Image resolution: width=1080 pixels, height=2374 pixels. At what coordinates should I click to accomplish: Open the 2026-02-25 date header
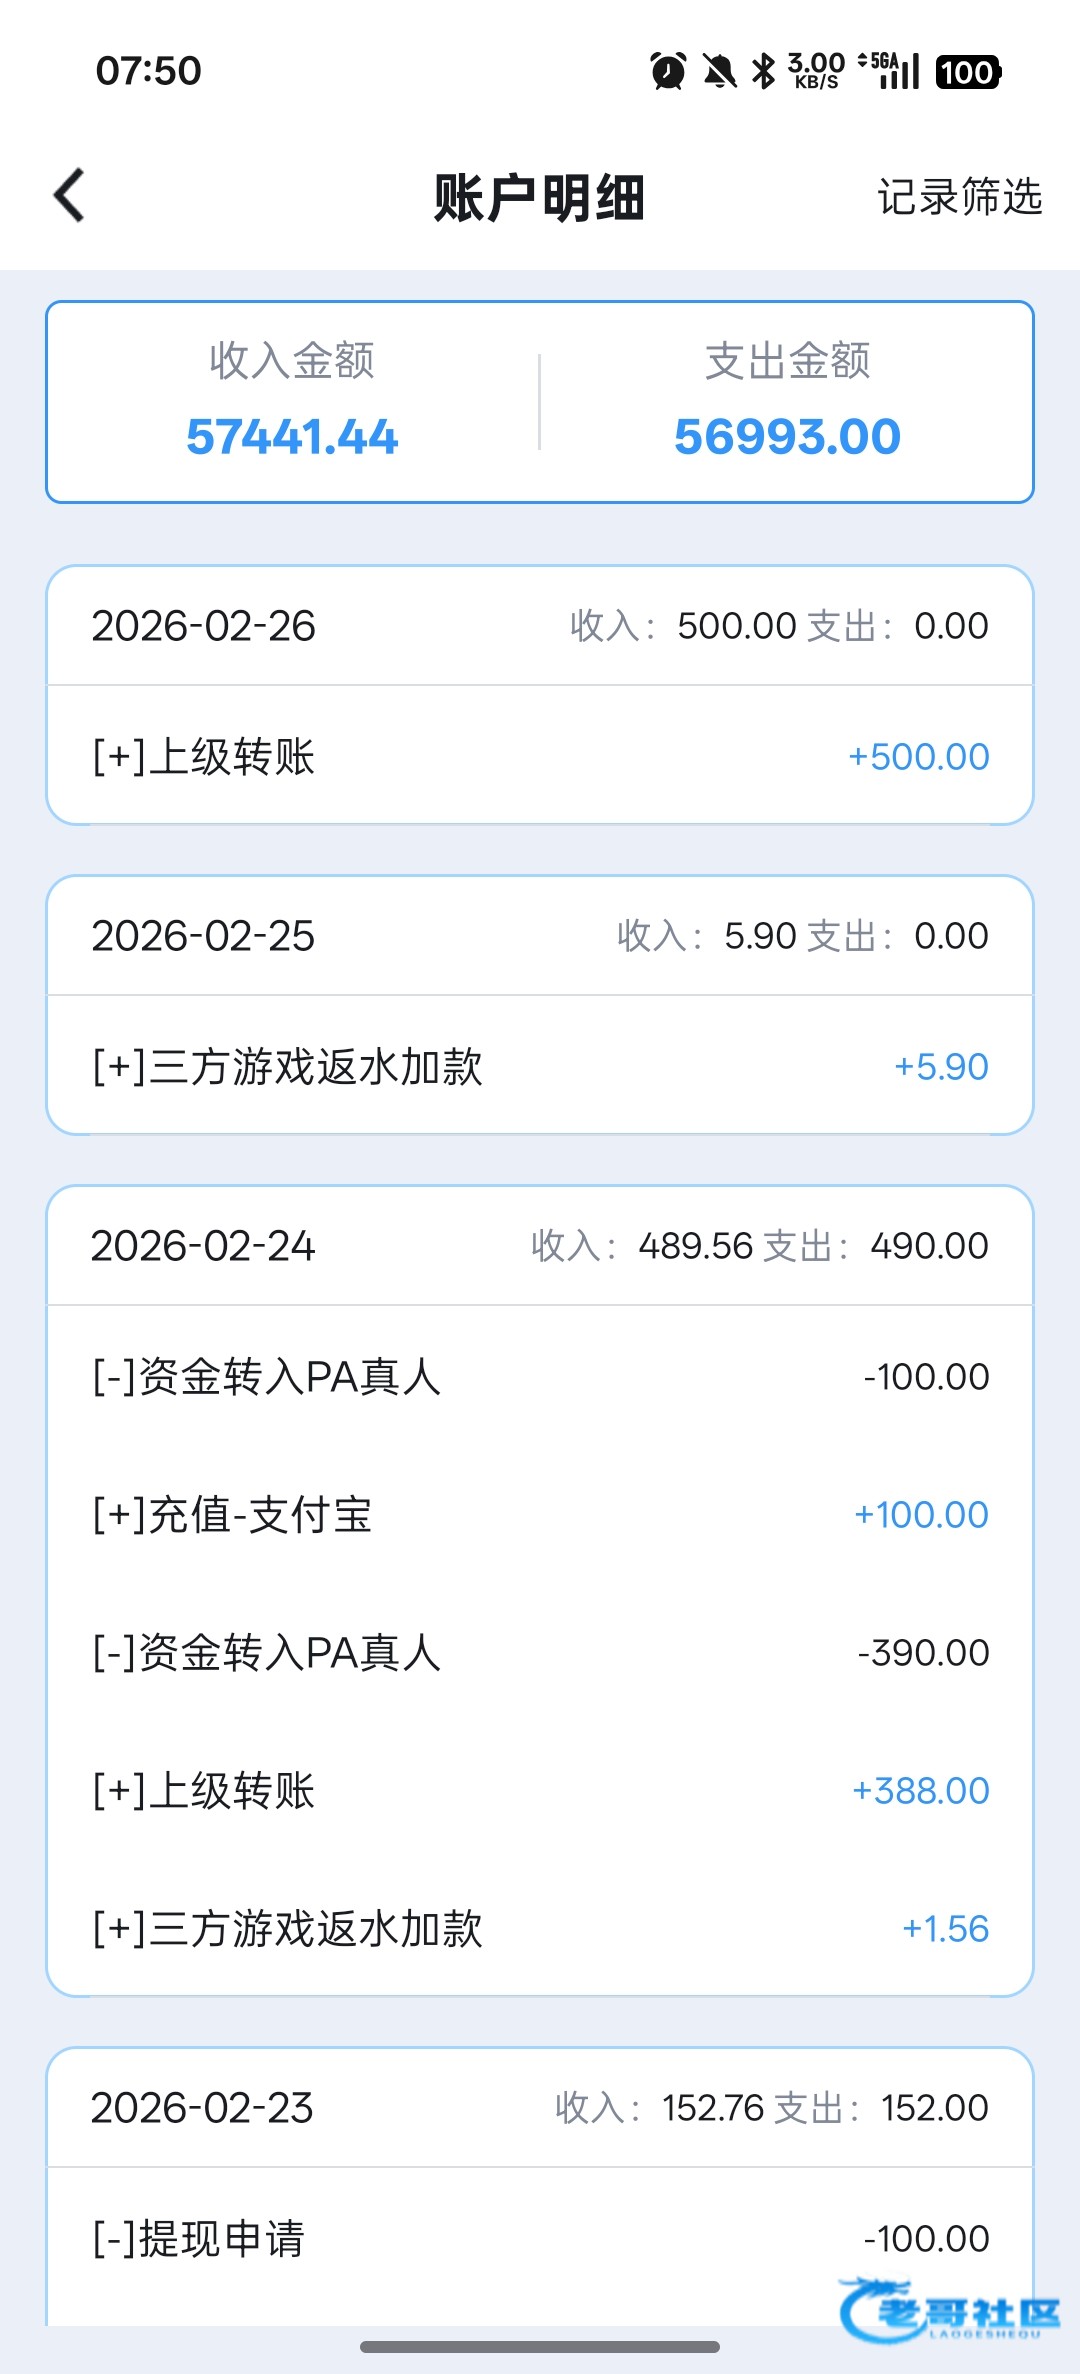click(540, 936)
